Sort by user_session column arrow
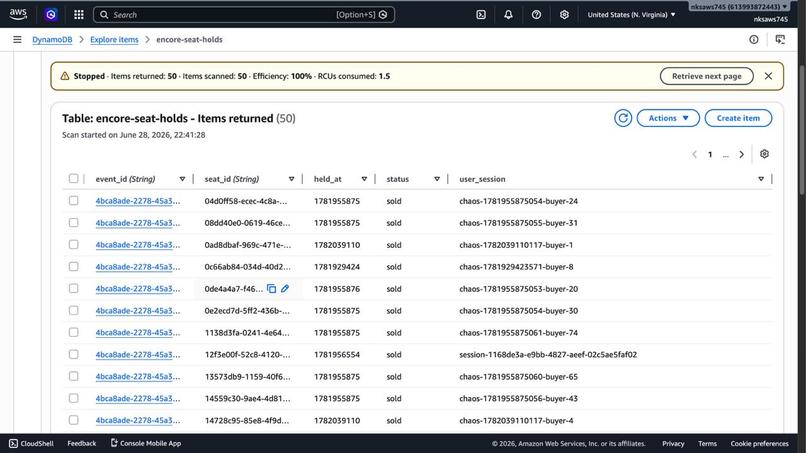The image size is (806, 453). (761, 179)
